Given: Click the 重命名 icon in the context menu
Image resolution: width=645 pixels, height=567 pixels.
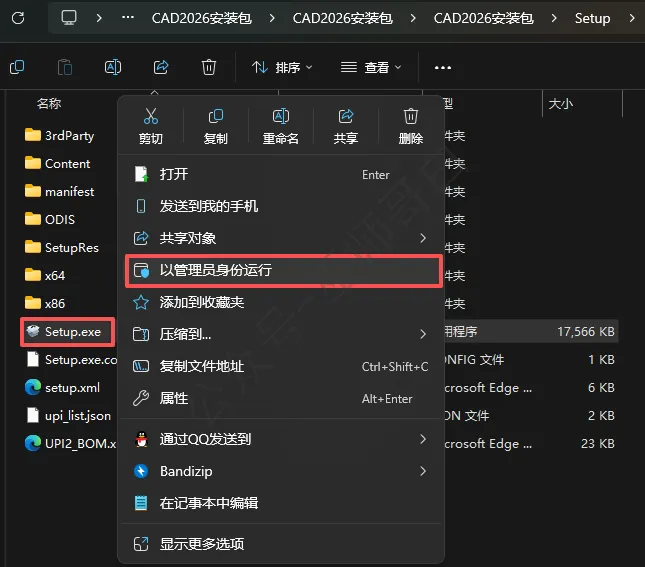Looking at the screenshot, I should [281, 116].
